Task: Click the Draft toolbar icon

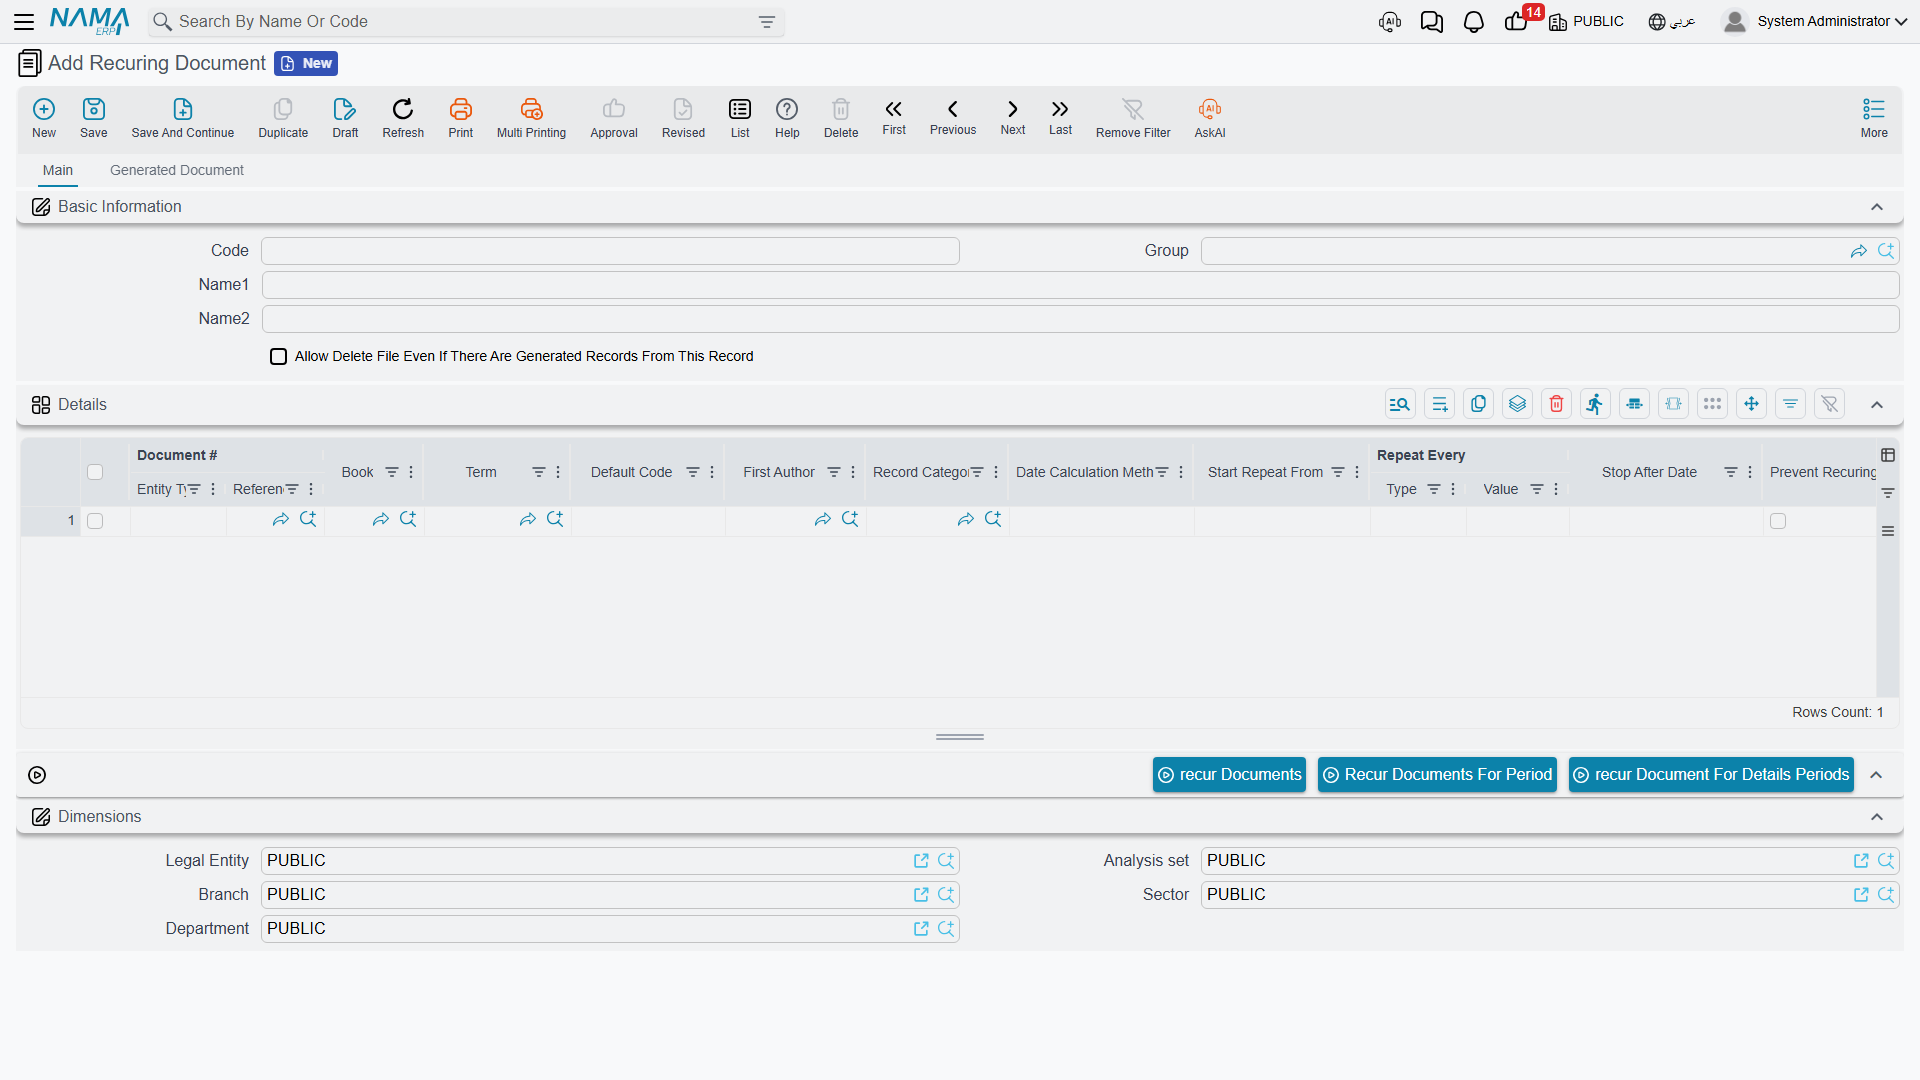Action: pos(345,117)
